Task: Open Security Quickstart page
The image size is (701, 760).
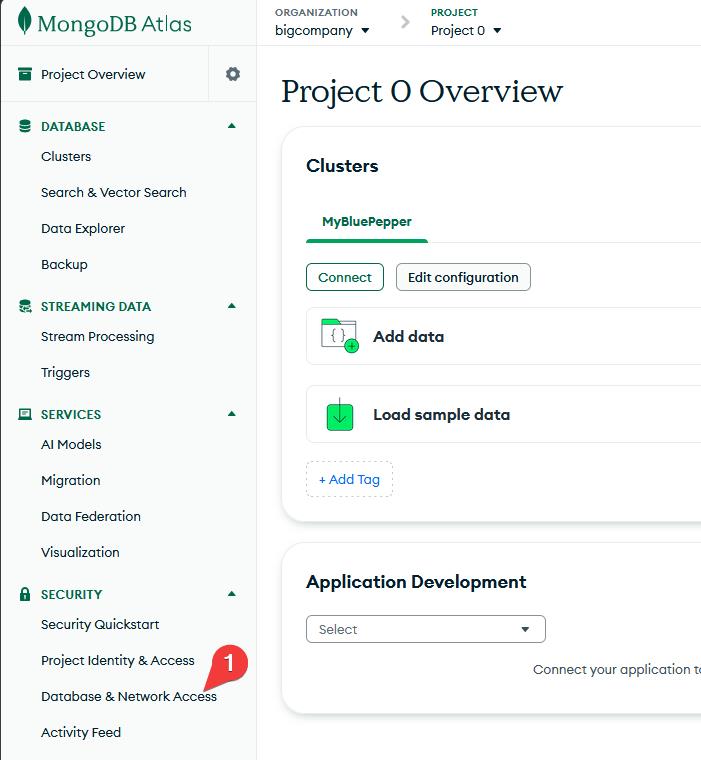Action: click(100, 624)
